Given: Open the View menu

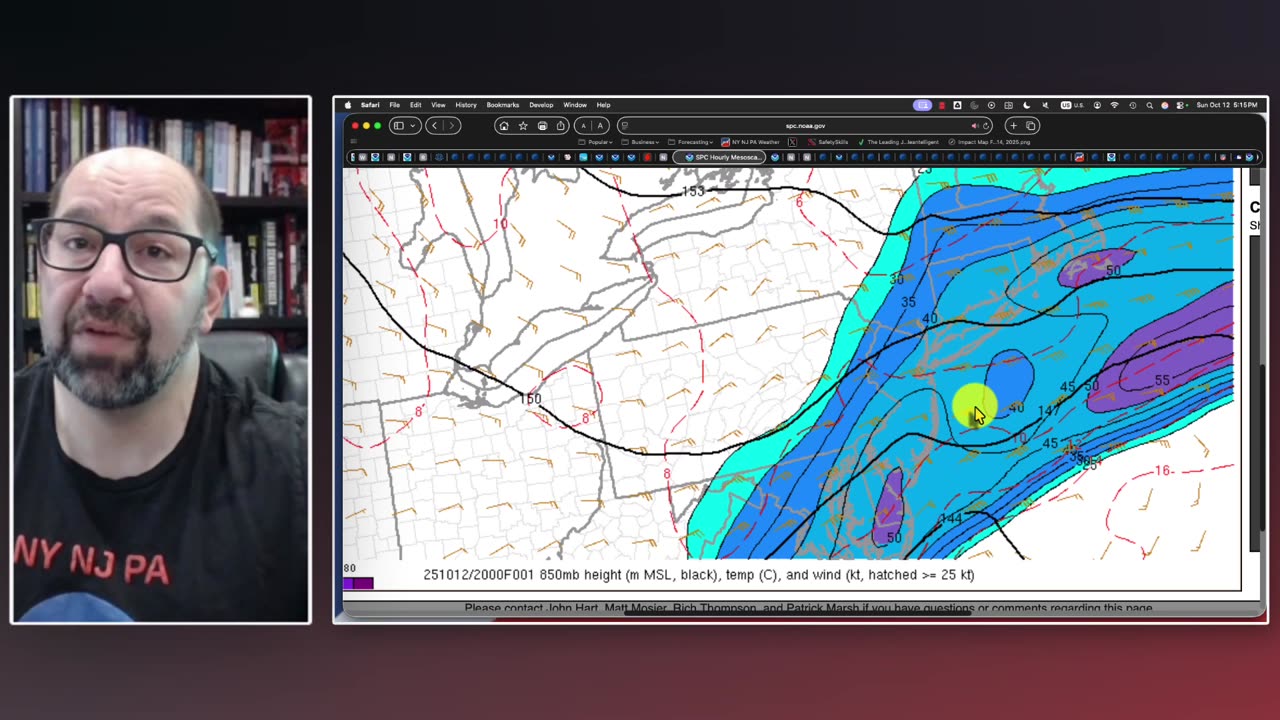Looking at the screenshot, I should click(438, 105).
